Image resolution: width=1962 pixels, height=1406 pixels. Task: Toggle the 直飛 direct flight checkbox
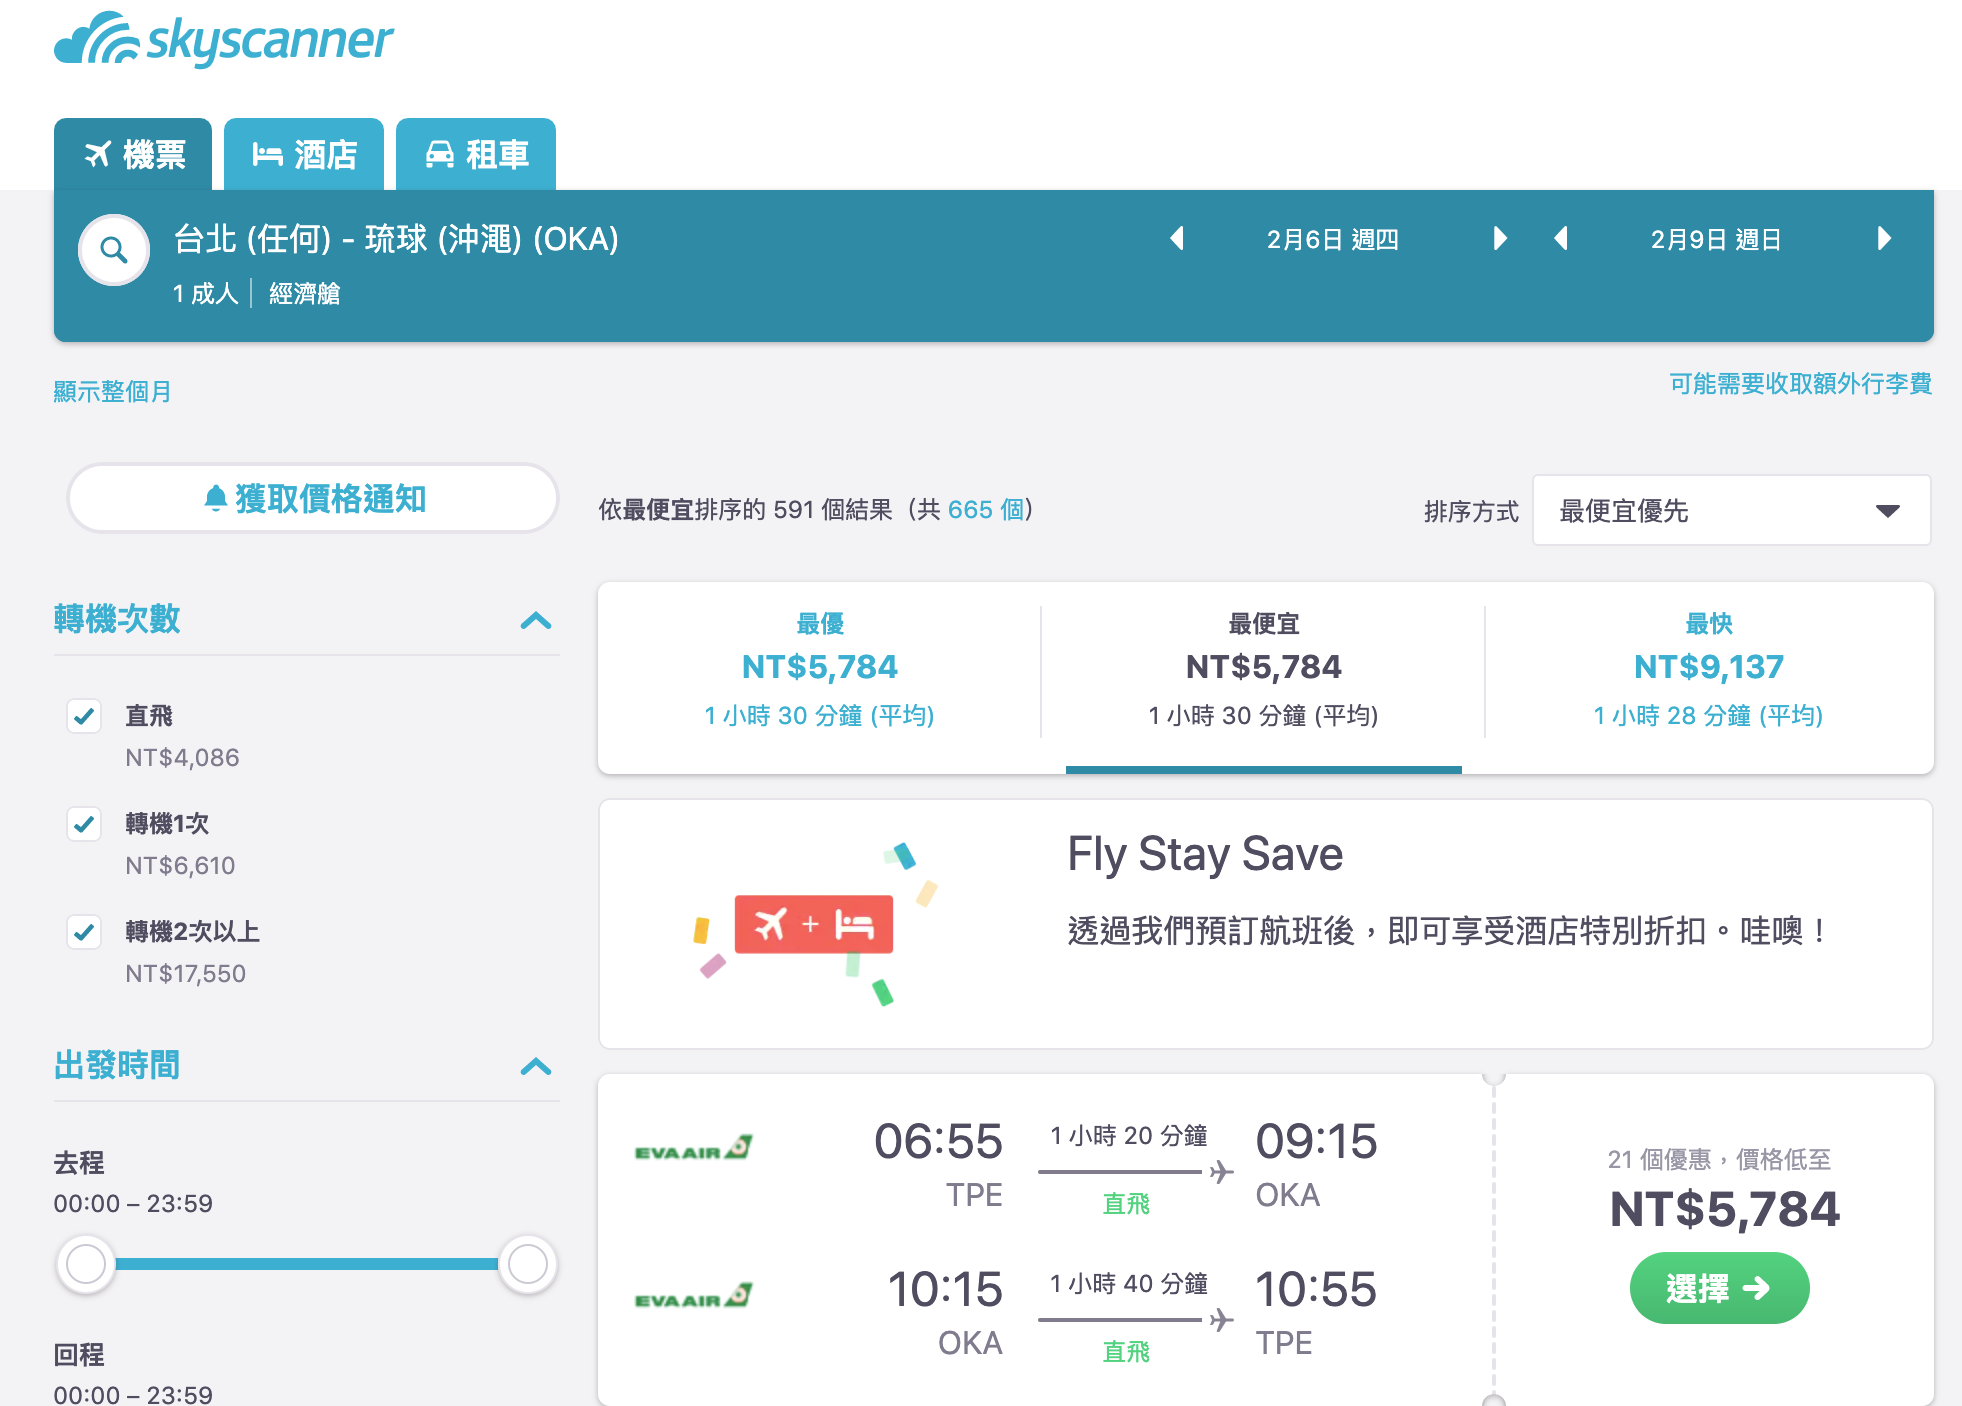pyautogui.click(x=84, y=716)
